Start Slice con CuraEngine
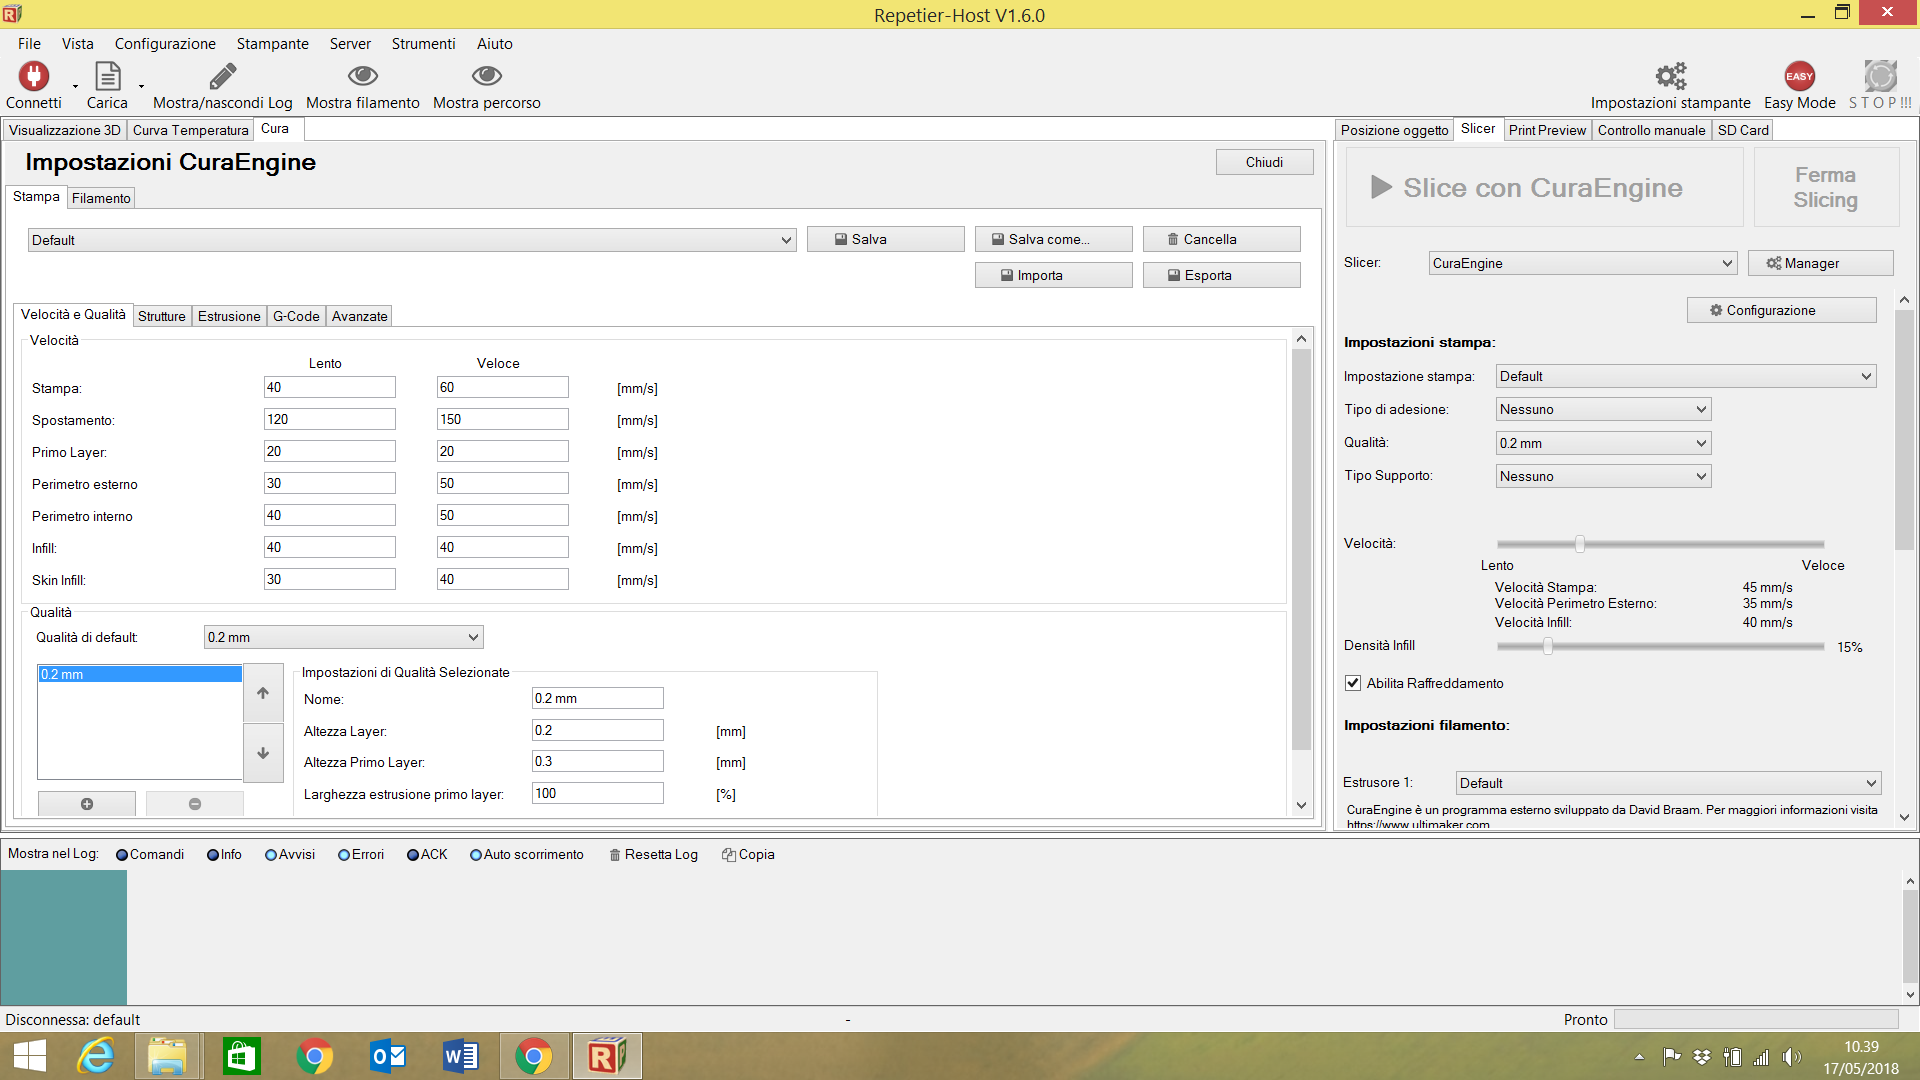This screenshot has width=1920, height=1080. pyautogui.click(x=1544, y=187)
